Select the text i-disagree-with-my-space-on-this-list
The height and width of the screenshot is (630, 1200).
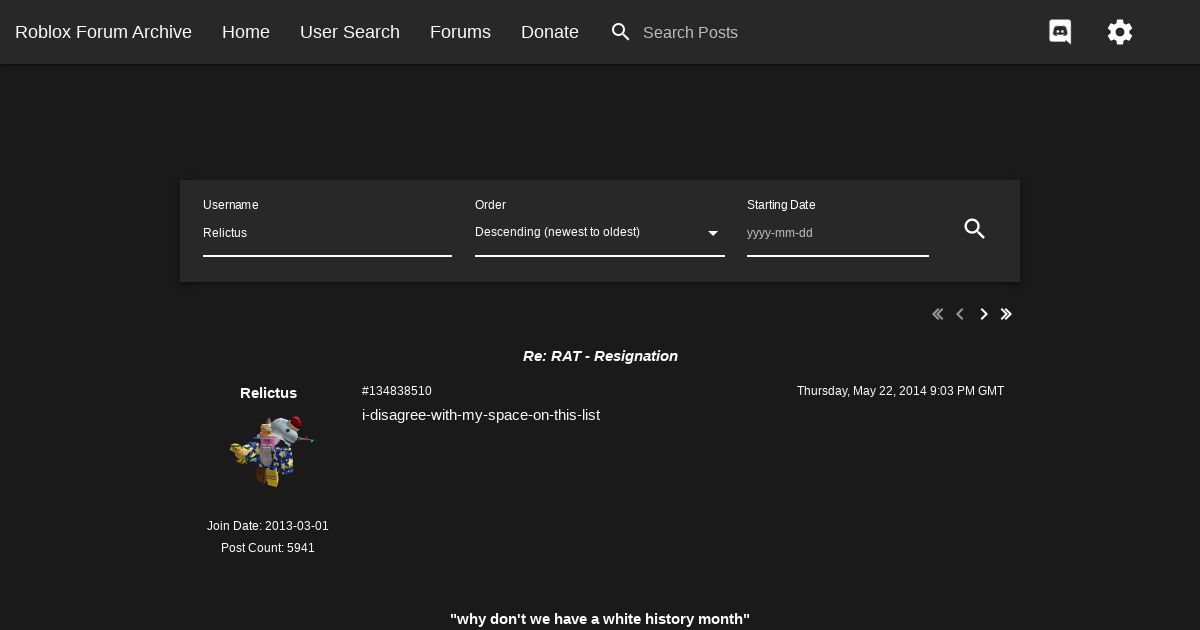pyautogui.click(x=481, y=415)
